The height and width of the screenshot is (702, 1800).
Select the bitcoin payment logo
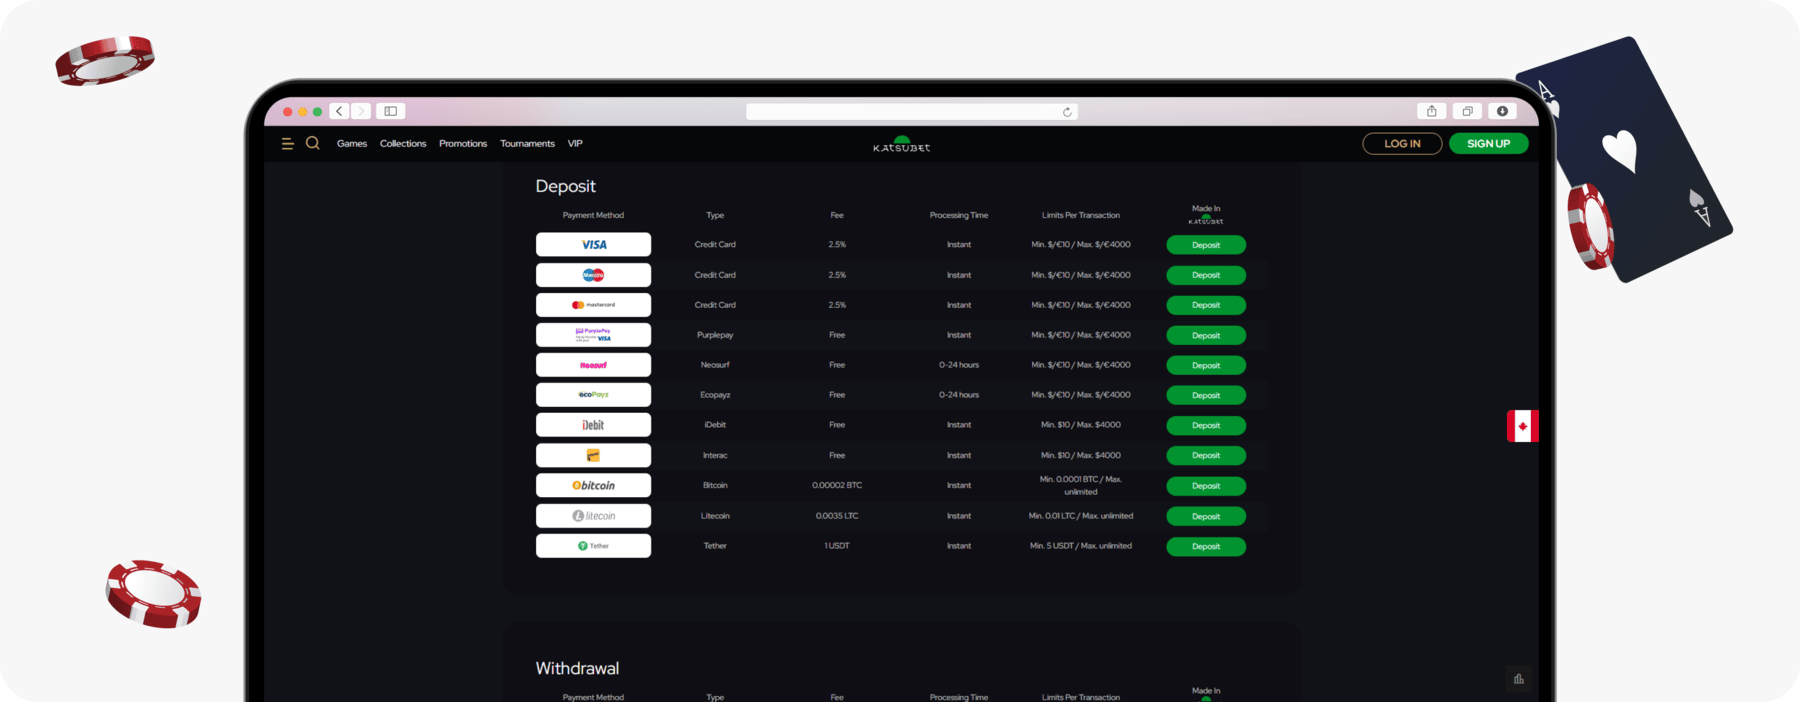[x=593, y=485]
